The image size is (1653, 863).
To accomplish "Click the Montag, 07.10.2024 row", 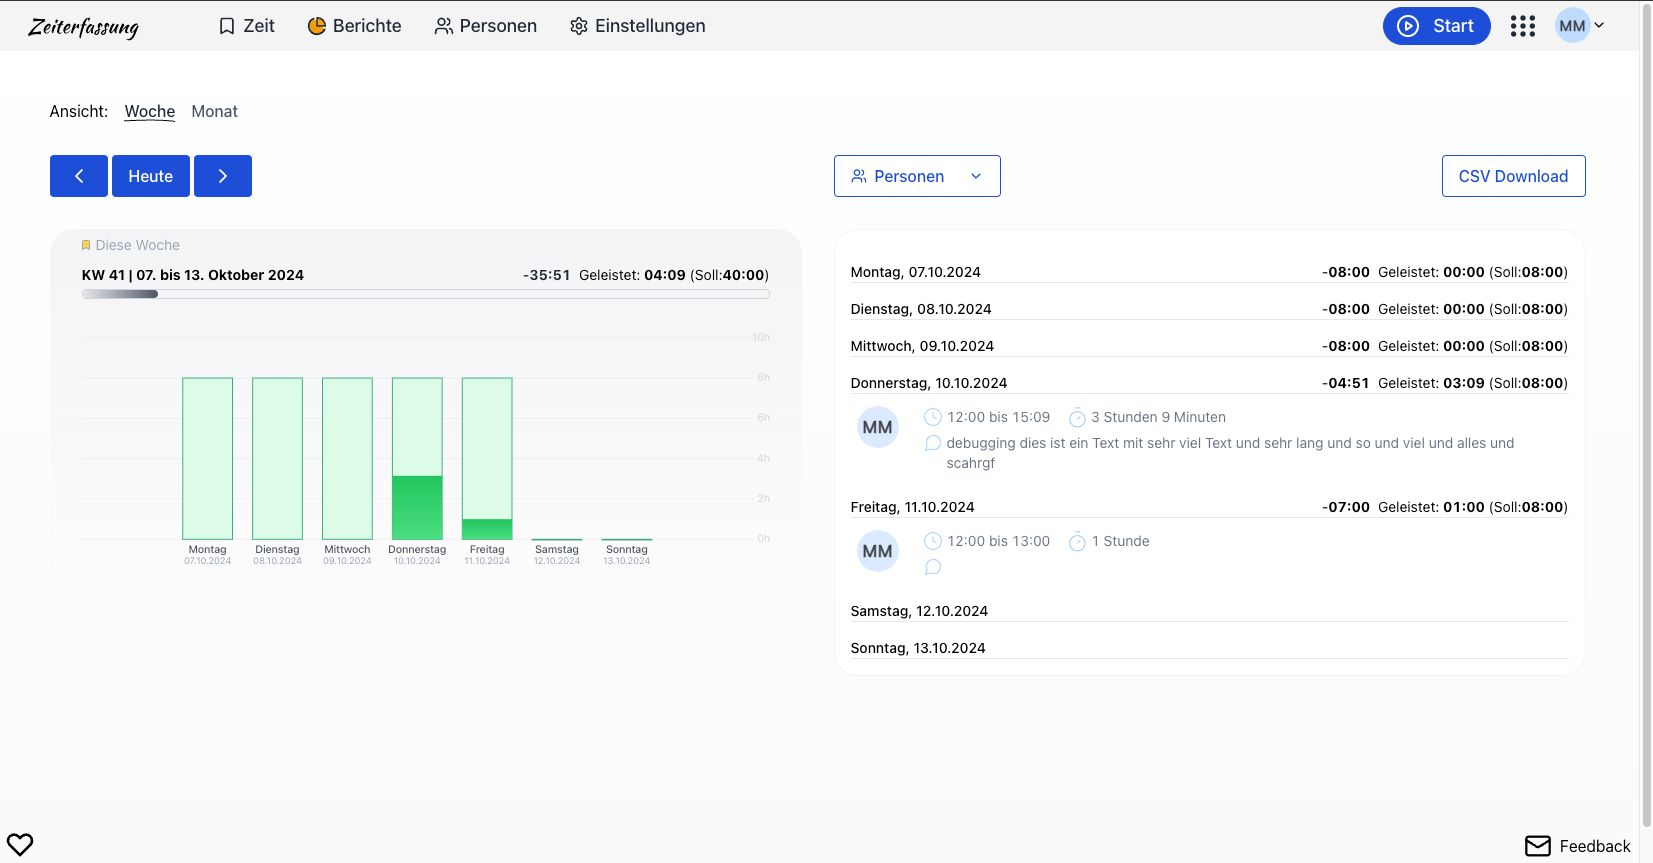I will click(1209, 272).
